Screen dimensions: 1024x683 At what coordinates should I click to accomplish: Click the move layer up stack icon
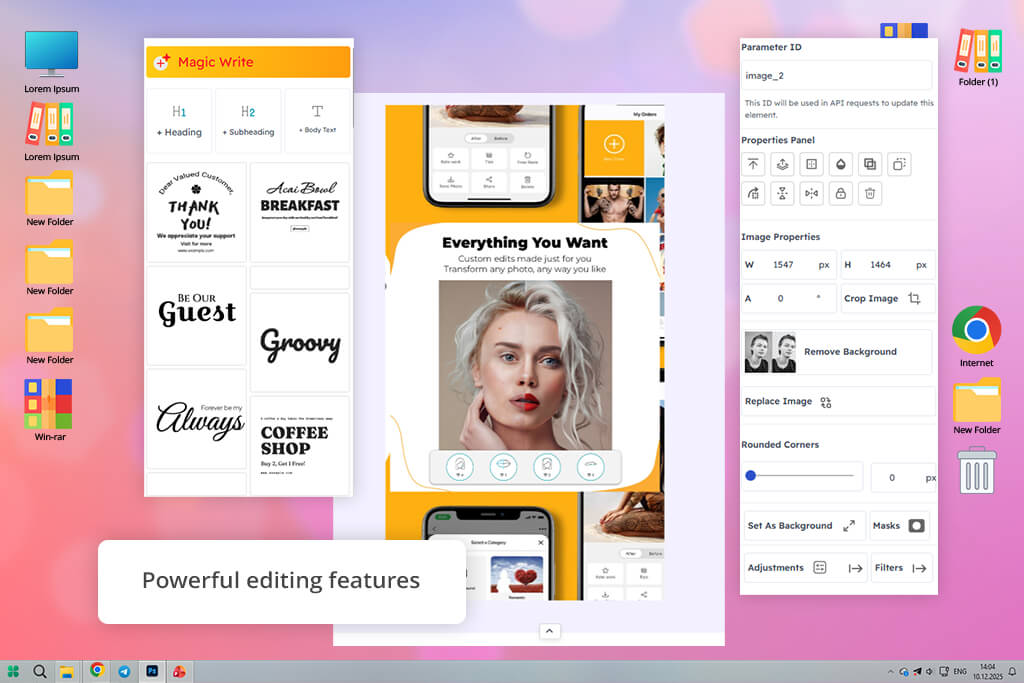tap(782, 164)
